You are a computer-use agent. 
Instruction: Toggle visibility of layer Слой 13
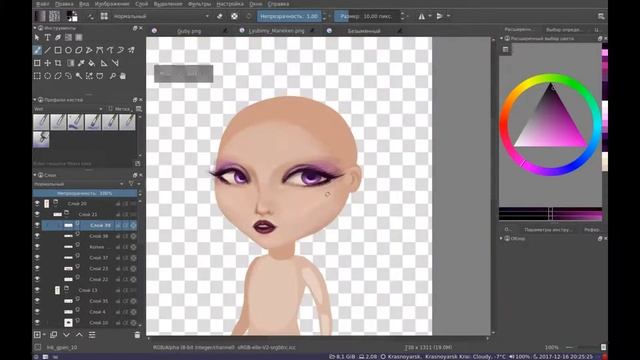point(37,290)
